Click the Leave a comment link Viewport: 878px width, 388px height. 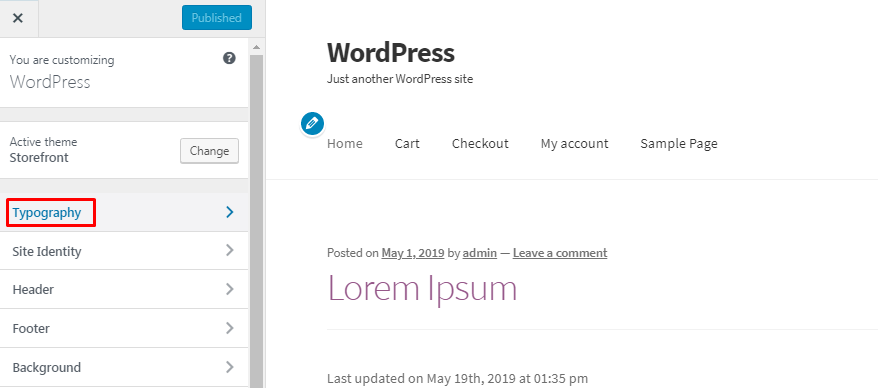(x=560, y=253)
